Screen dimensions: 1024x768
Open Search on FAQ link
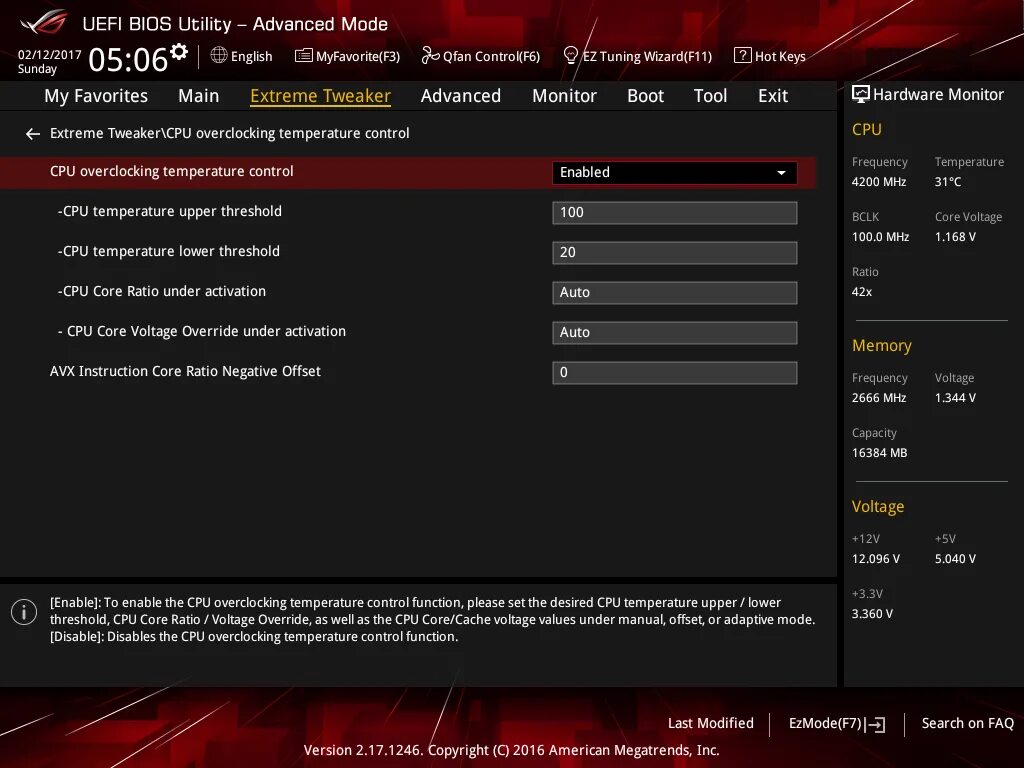[x=967, y=723]
